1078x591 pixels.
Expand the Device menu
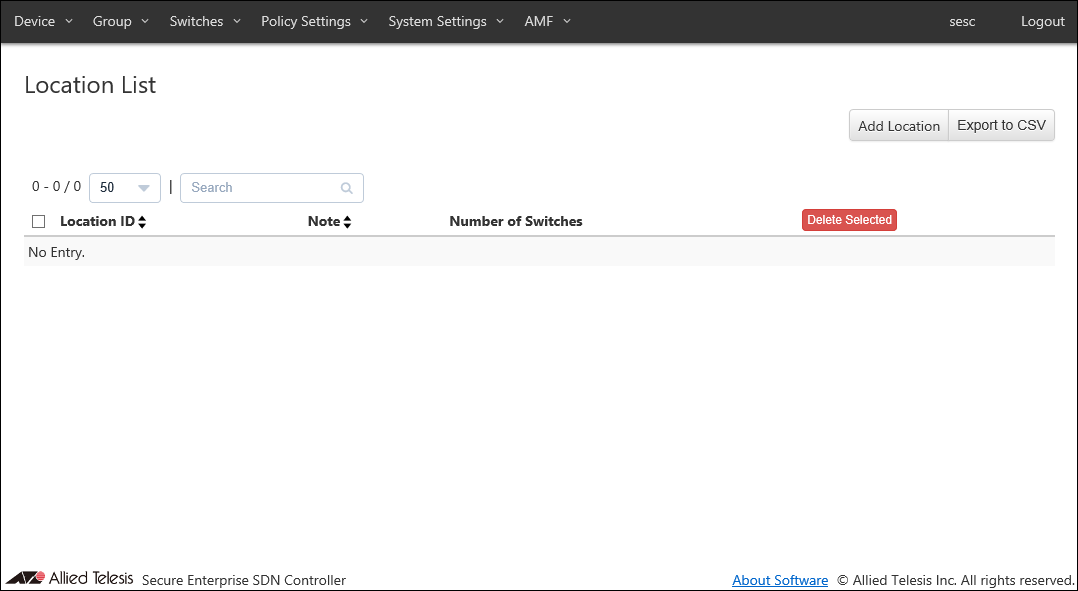43,21
